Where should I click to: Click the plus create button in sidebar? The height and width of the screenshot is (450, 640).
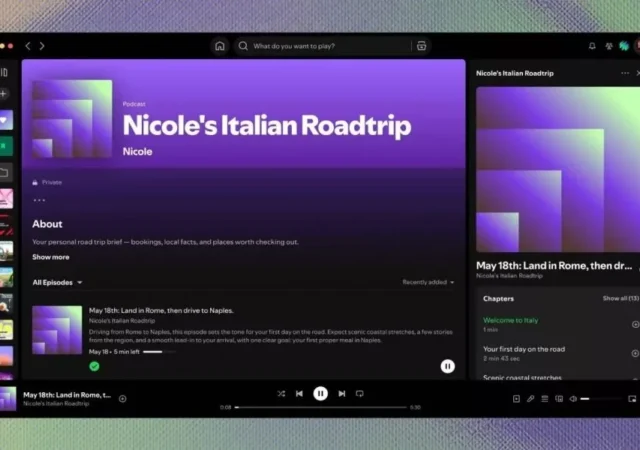coord(4,94)
